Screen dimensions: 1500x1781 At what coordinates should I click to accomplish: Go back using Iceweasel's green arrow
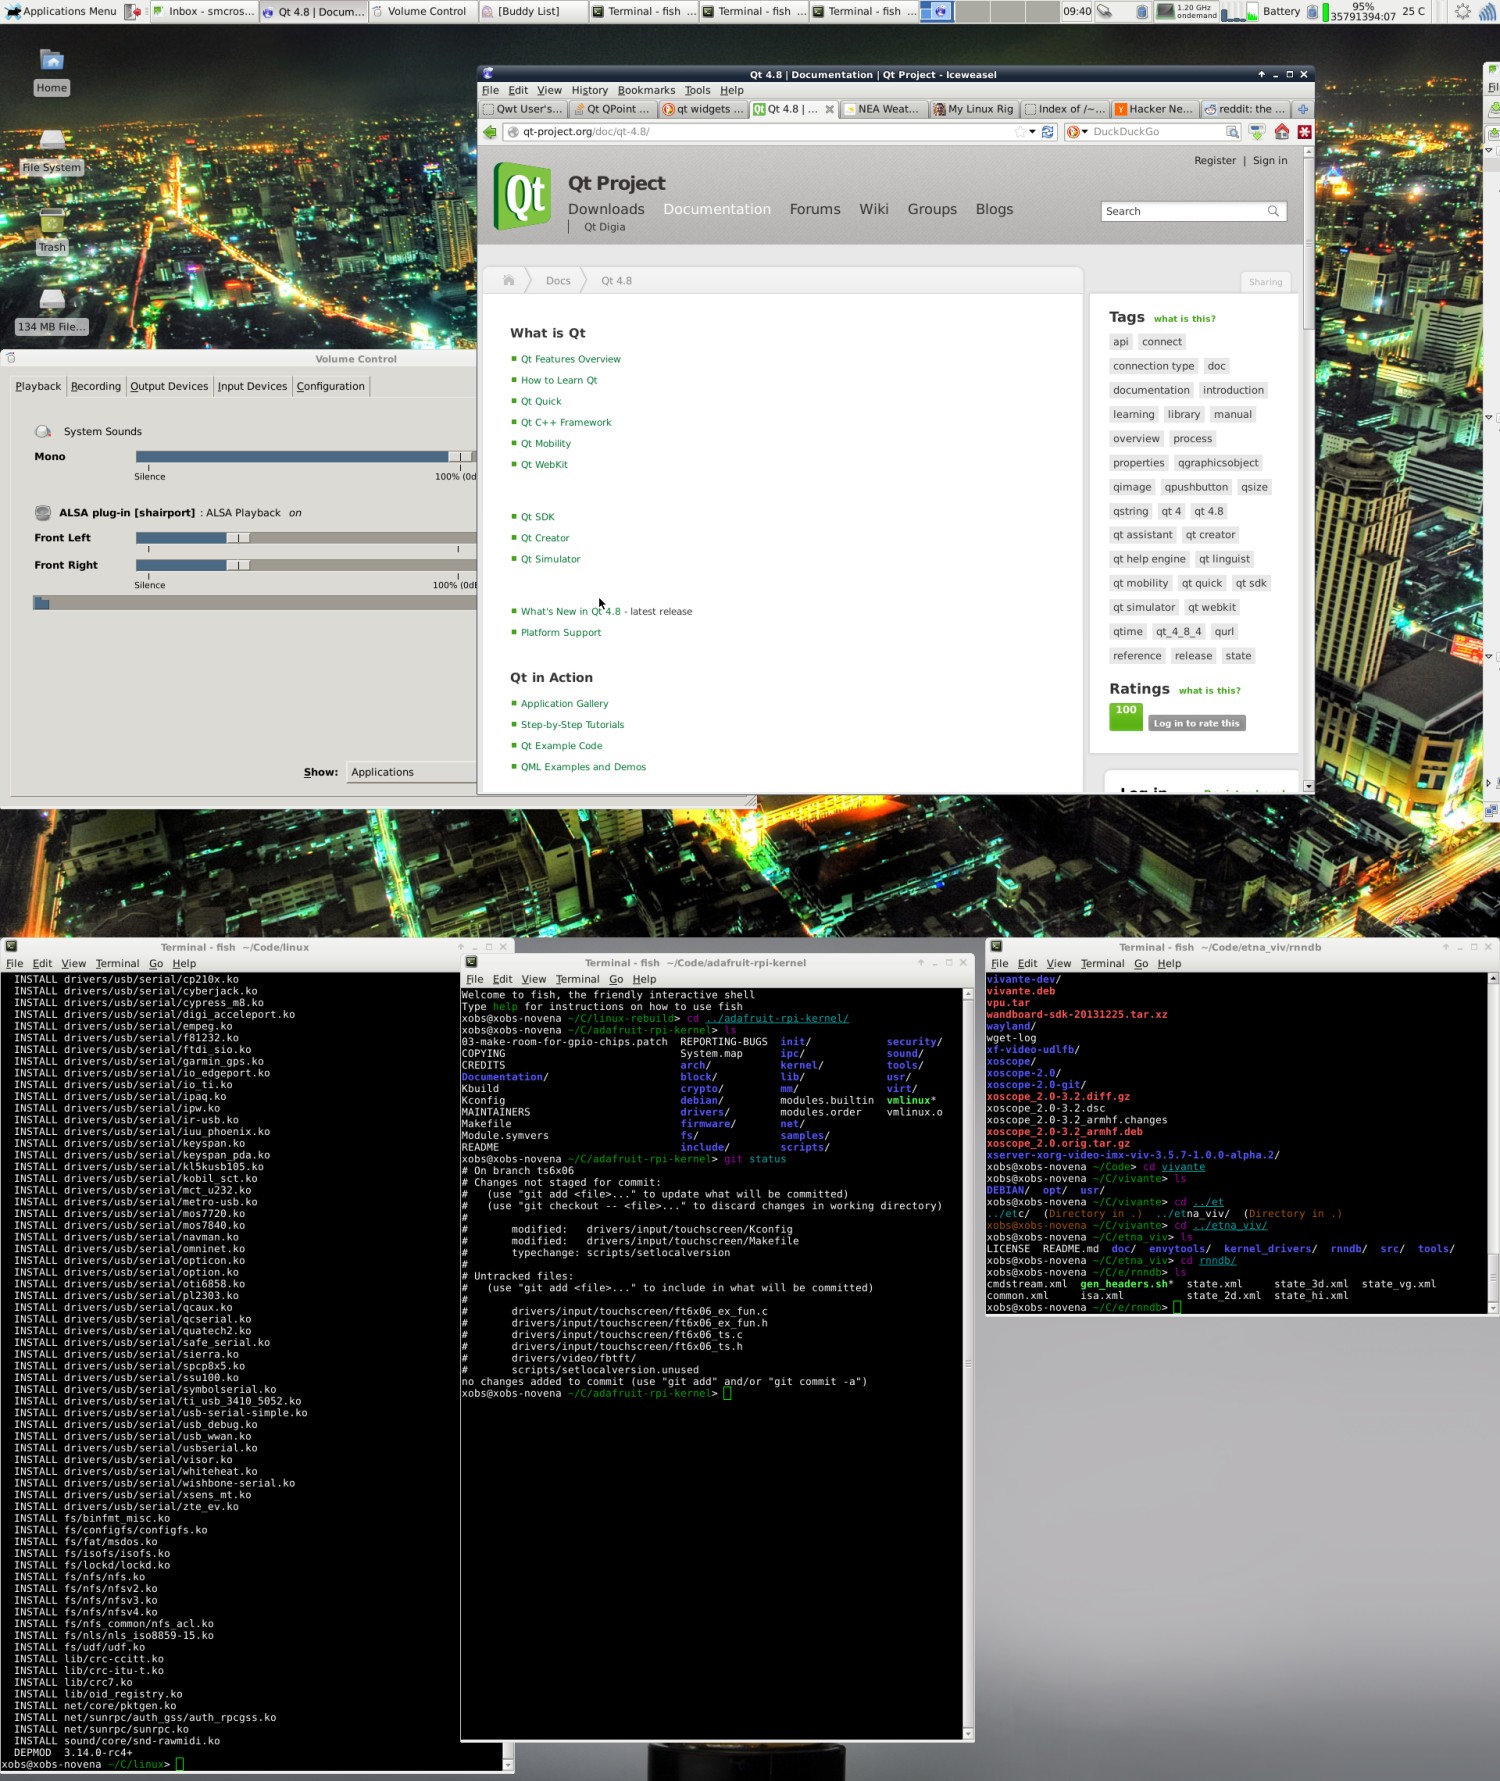pyautogui.click(x=490, y=132)
